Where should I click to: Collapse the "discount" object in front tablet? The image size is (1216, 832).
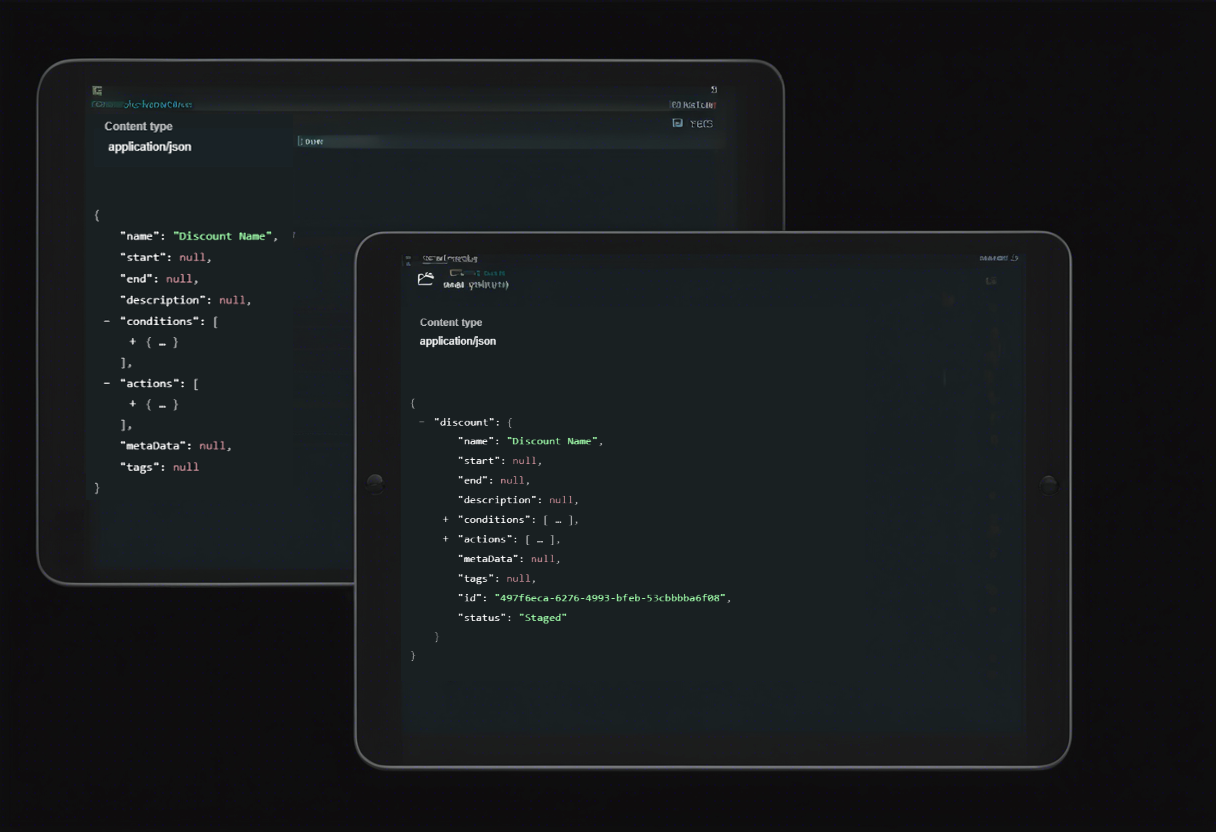(421, 422)
